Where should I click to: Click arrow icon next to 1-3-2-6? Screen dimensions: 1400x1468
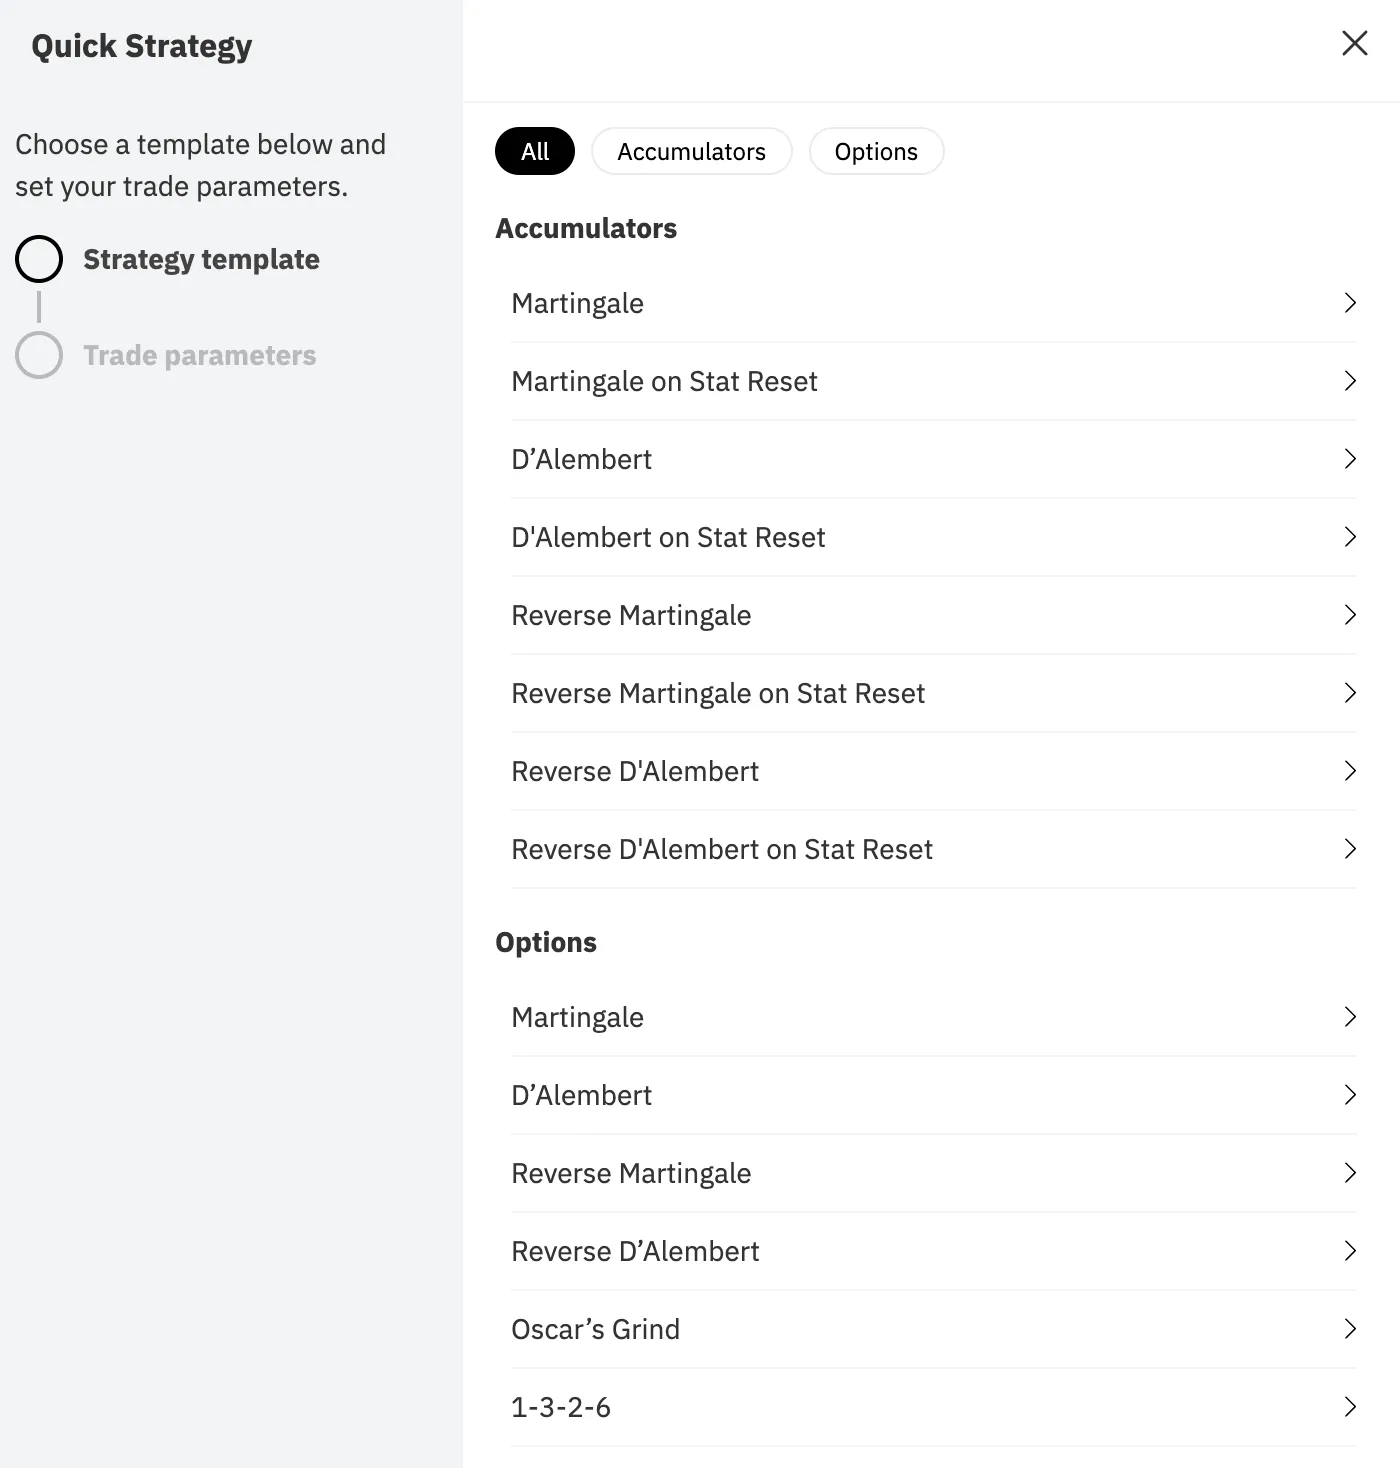[1350, 1407]
